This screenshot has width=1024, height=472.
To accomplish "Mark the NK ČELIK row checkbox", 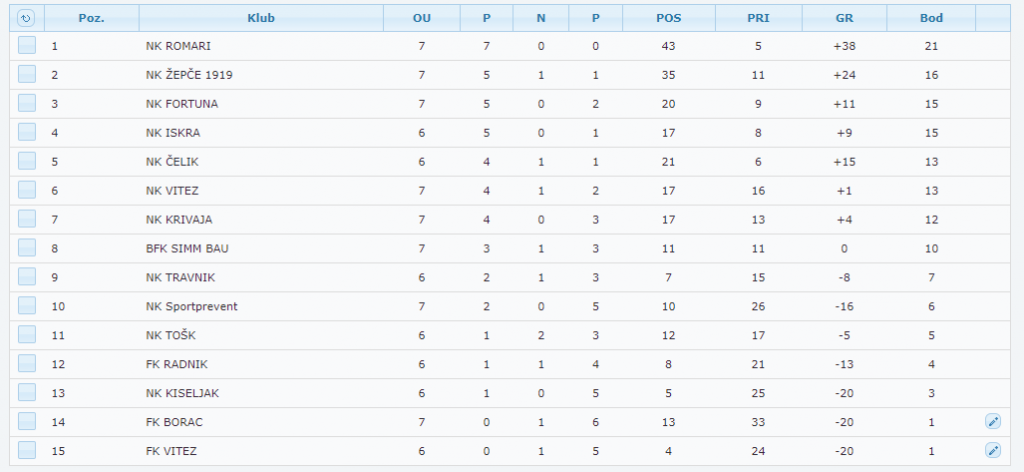I will click(27, 161).
